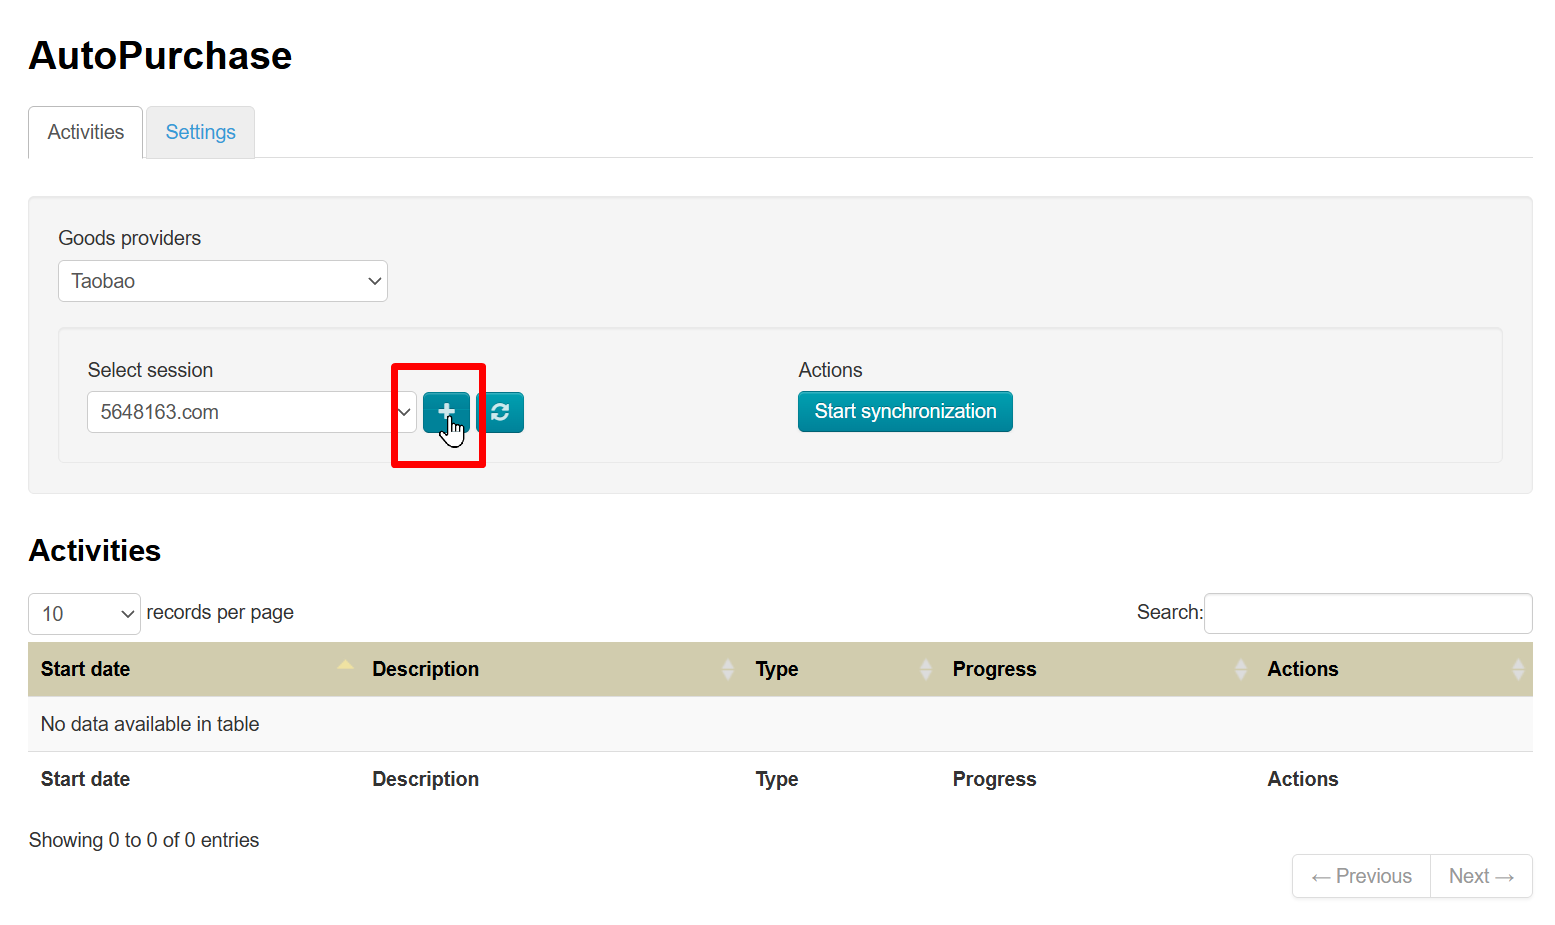1555x925 pixels.
Task: Select the Activities tab
Action: (86, 132)
